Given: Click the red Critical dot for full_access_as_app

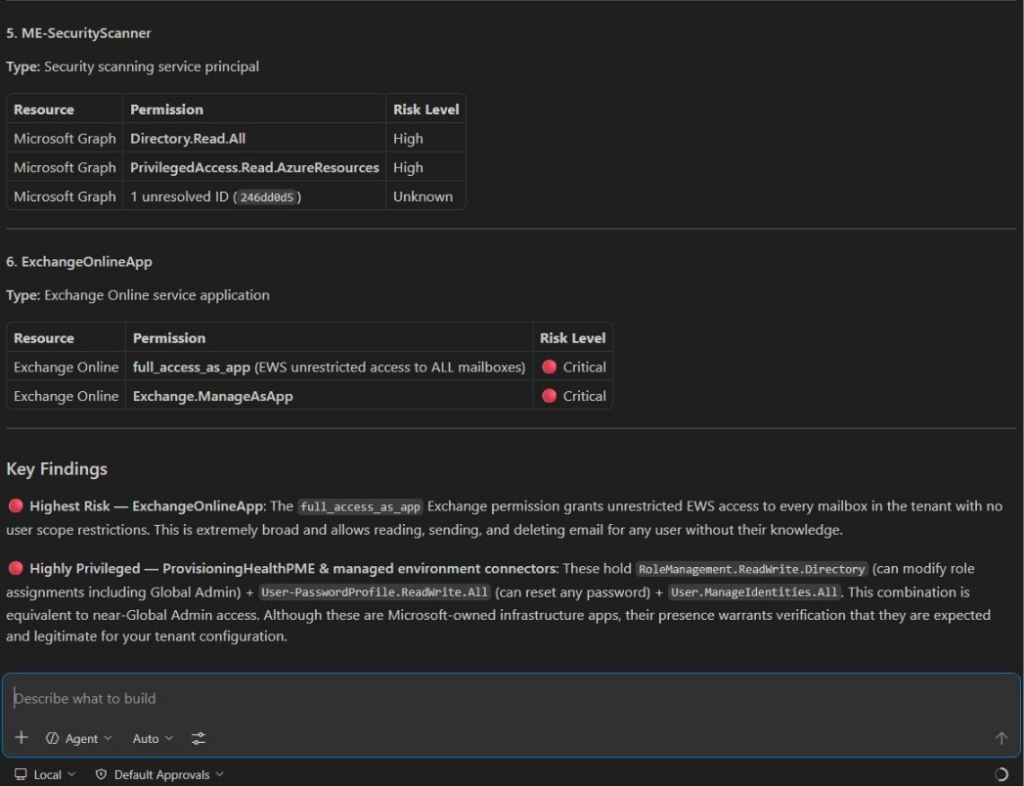Looking at the screenshot, I should click(x=548, y=367).
